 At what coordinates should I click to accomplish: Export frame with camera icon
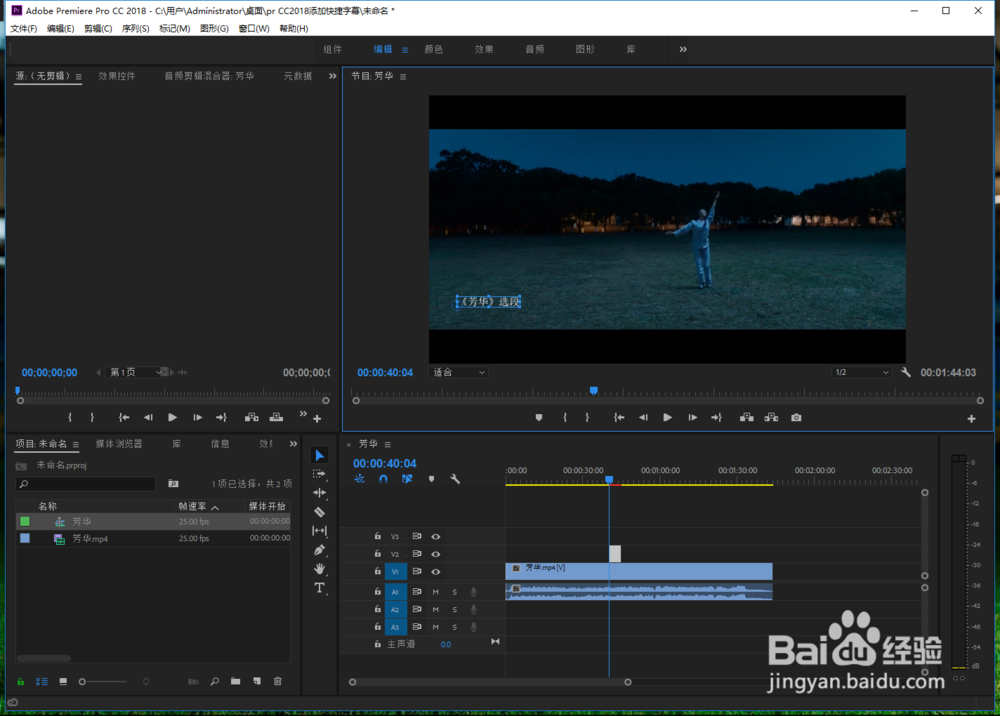coord(797,418)
